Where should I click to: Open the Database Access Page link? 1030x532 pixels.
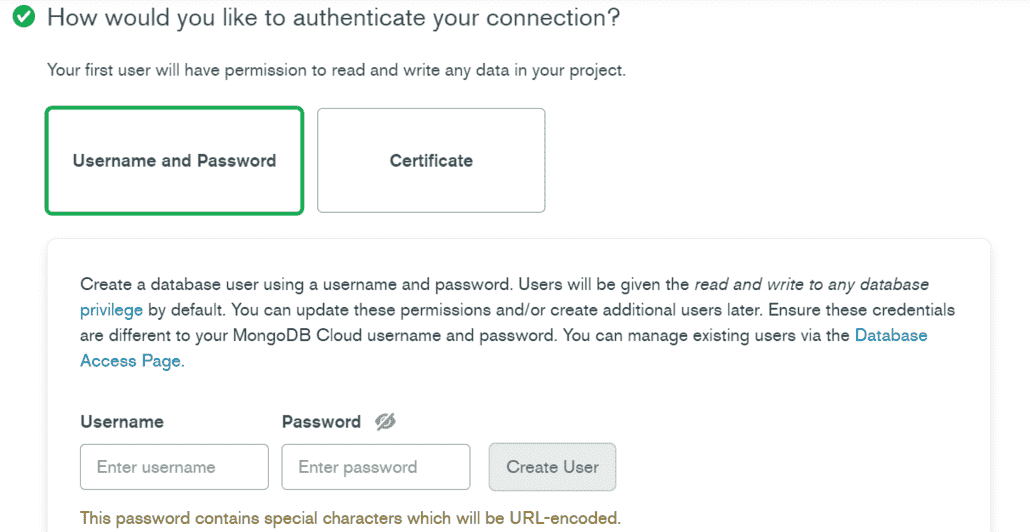click(x=504, y=348)
